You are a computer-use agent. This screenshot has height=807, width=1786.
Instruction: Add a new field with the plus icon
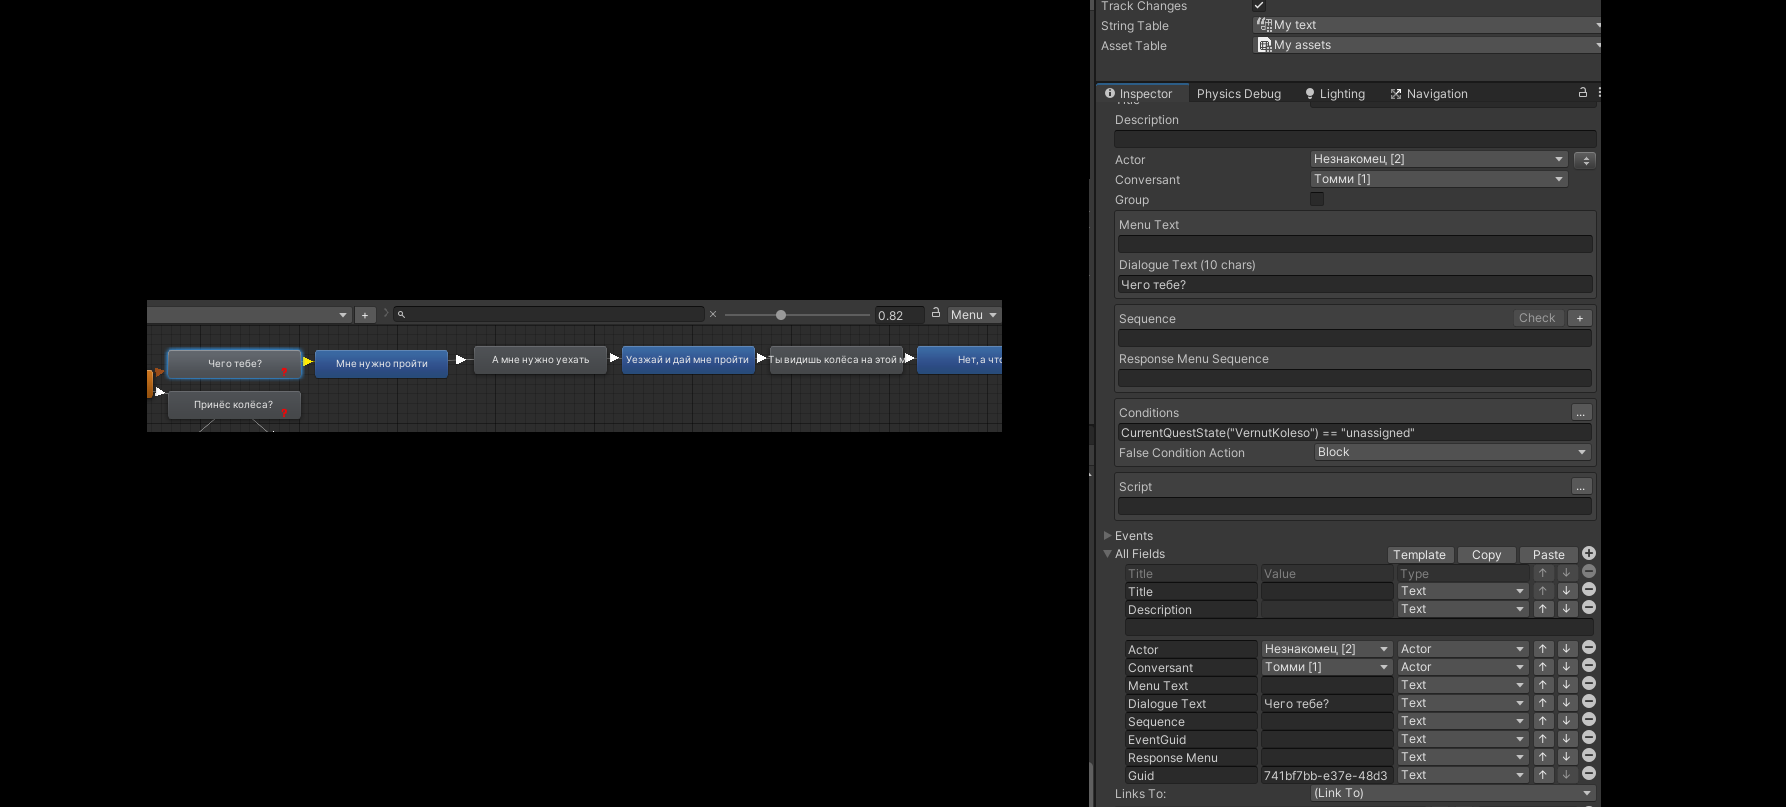click(1589, 553)
